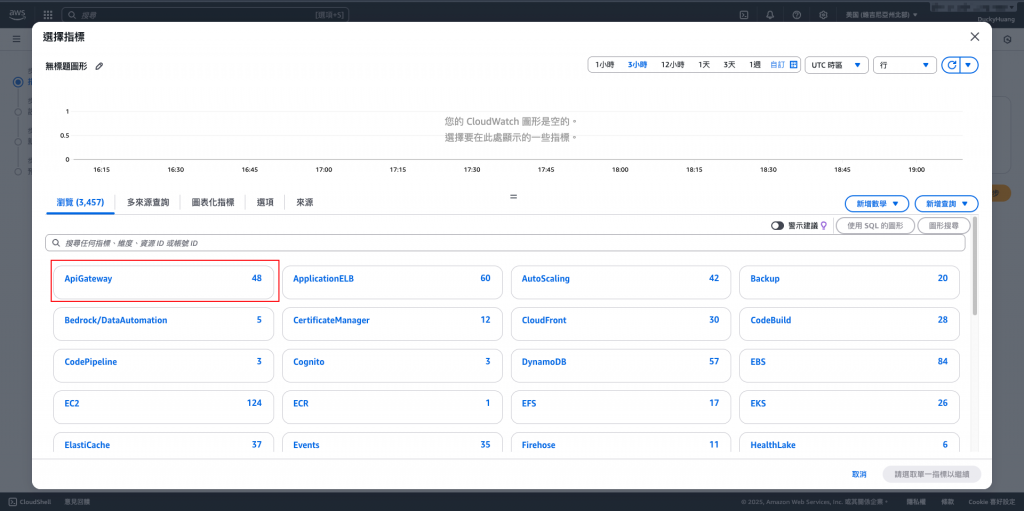Click the graph search button
Image resolution: width=1024 pixels, height=511 pixels.
pos(943,225)
